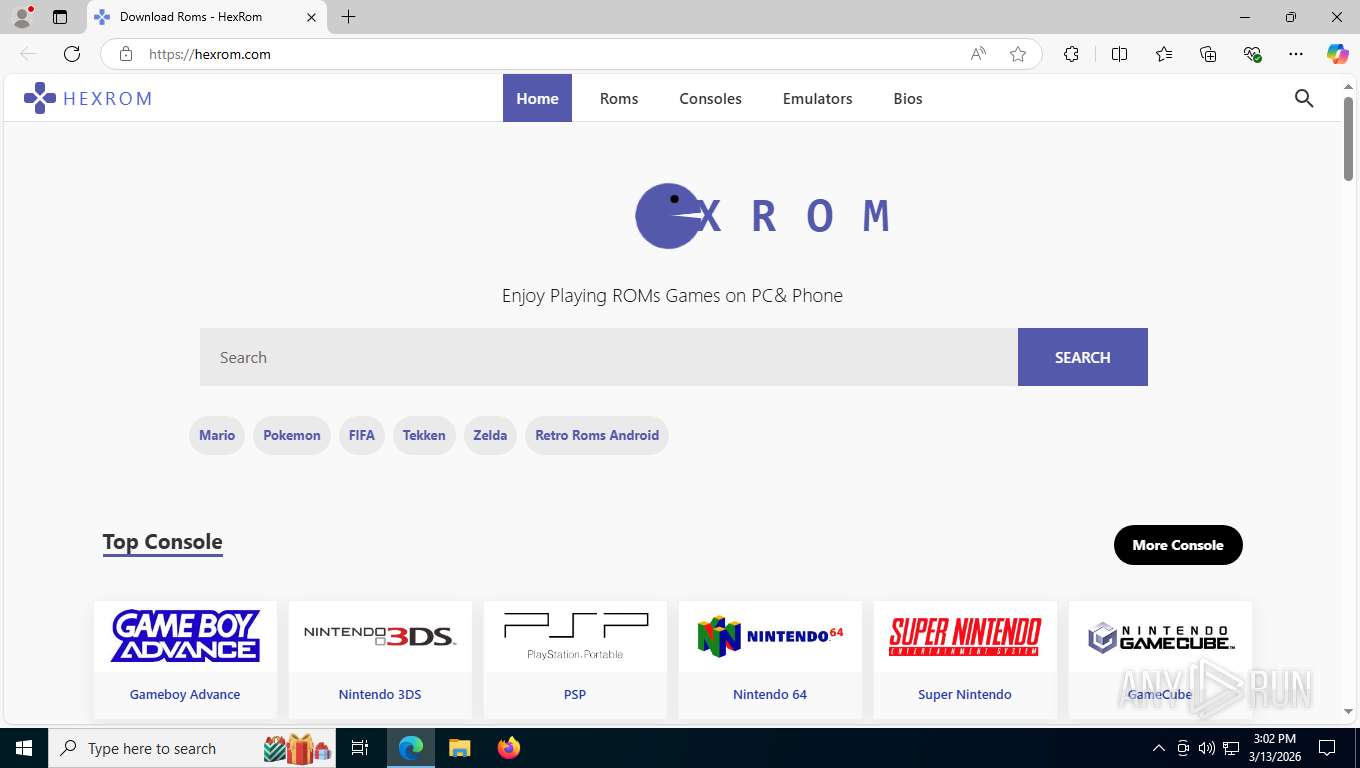Click the page vertical scrollbar thumb
This screenshot has height=768, width=1360.
(1349, 139)
